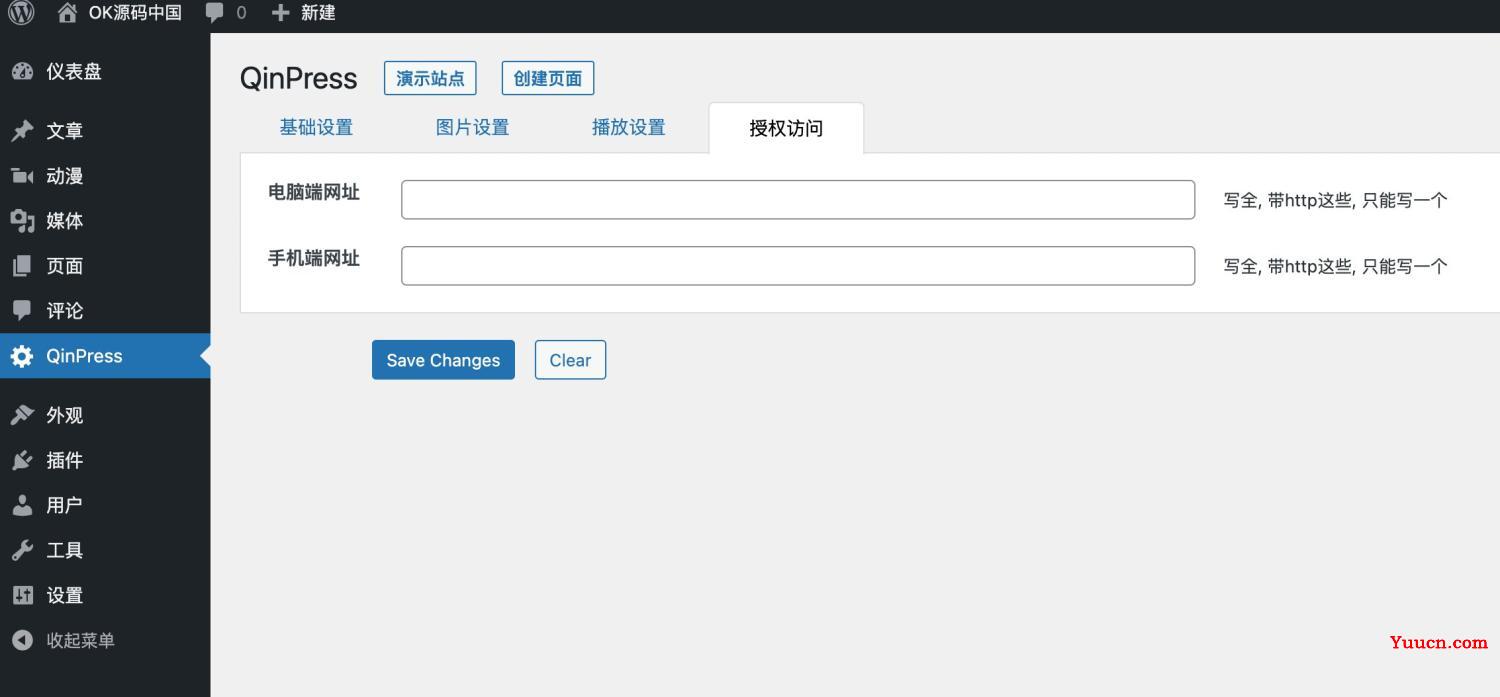1500x697 pixels.
Task: Switch to the 基础设置 tab
Action: (316, 127)
